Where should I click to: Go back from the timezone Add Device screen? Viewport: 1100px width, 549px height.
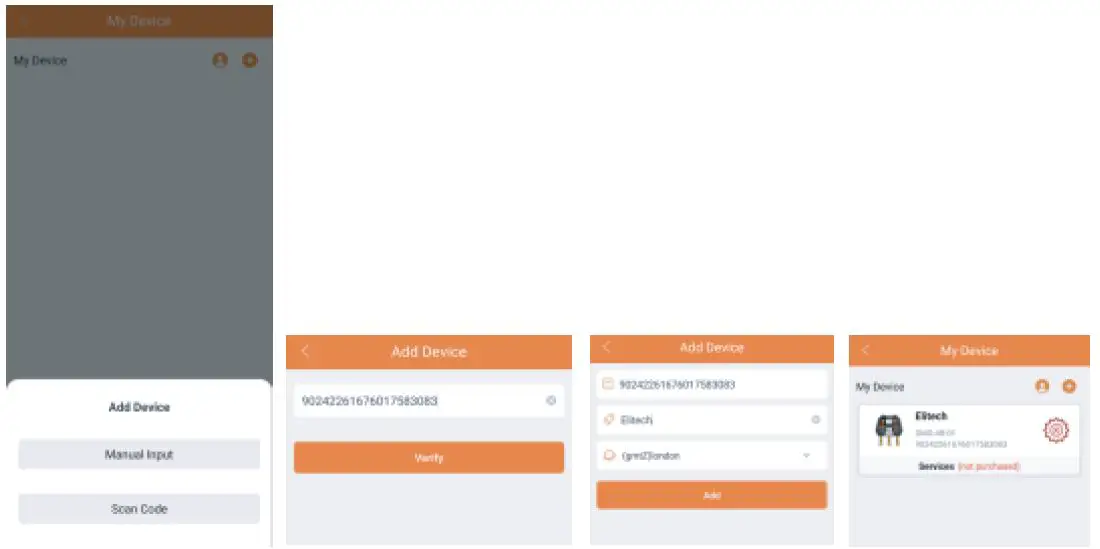coord(606,347)
